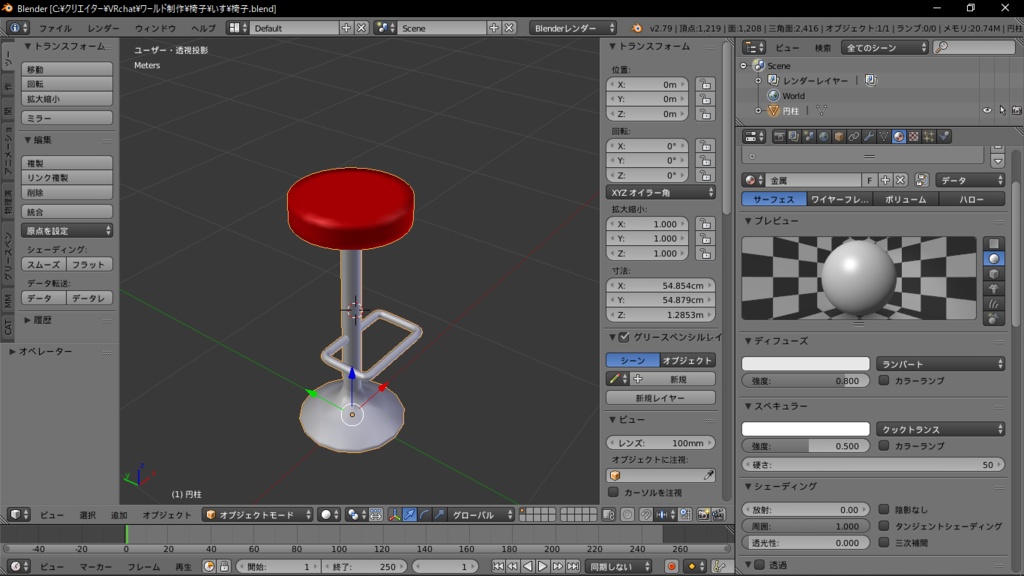The height and width of the screenshot is (576, 1024).
Task: Open the Mesh Data triangle tab
Action: (884, 136)
